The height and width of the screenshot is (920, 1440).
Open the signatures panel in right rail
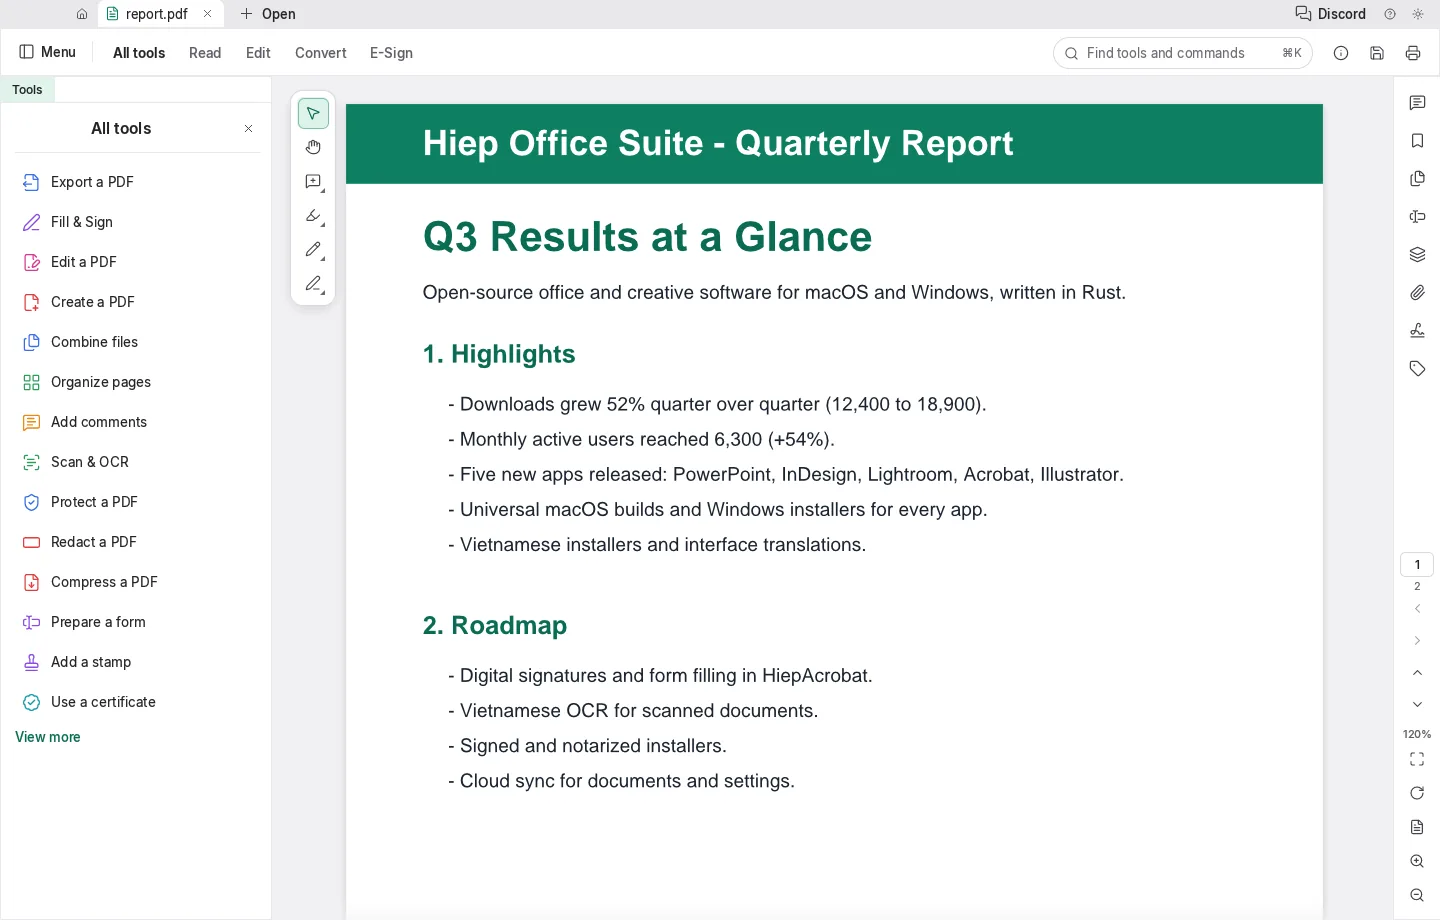click(x=1417, y=331)
